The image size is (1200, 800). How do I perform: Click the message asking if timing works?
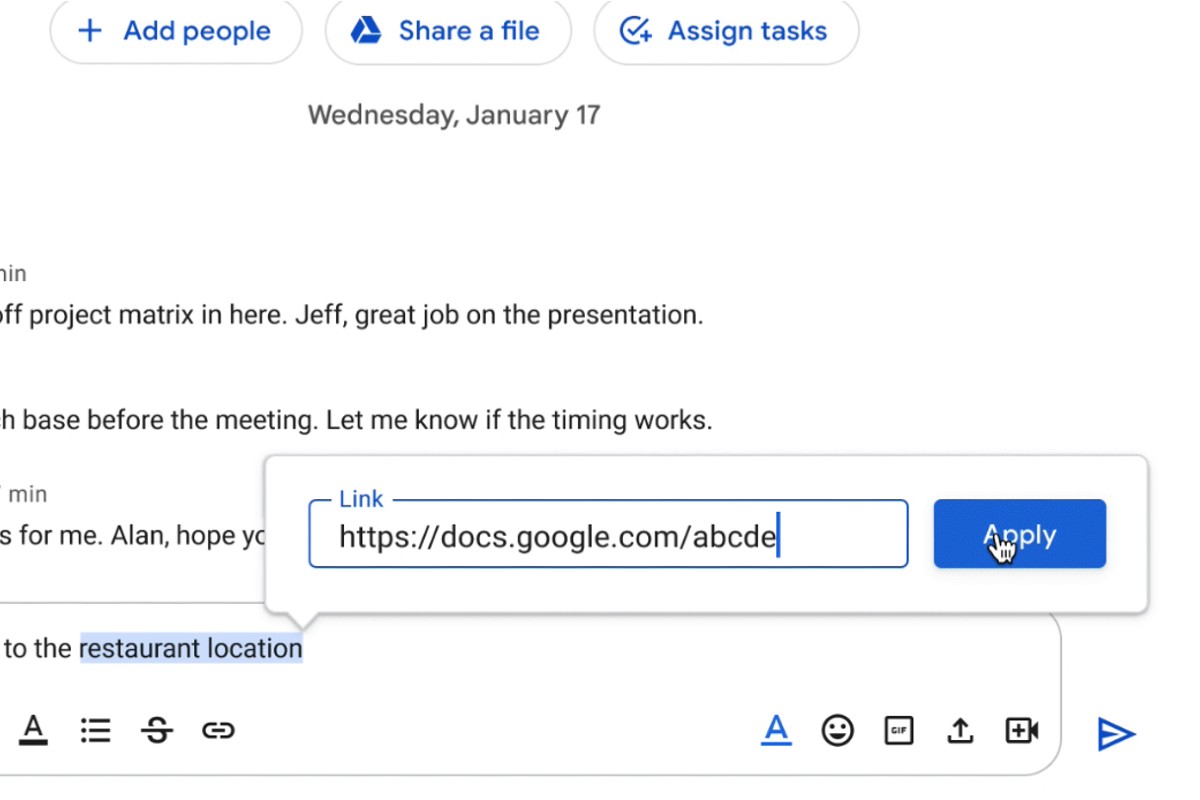point(356,420)
